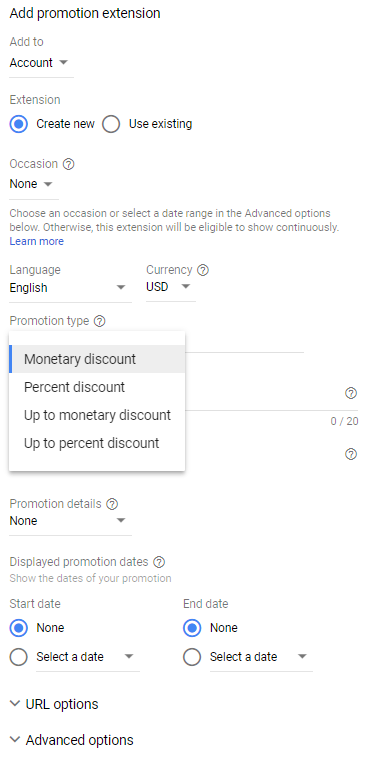Image resolution: width=370 pixels, height=759 pixels.
Task: Click help icon beside 0 / 20 field
Action: click(351, 393)
